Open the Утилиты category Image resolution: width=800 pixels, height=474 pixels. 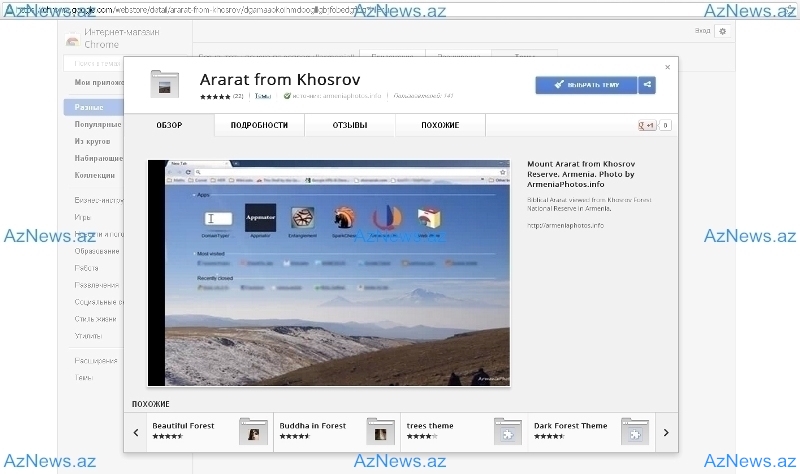88,336
